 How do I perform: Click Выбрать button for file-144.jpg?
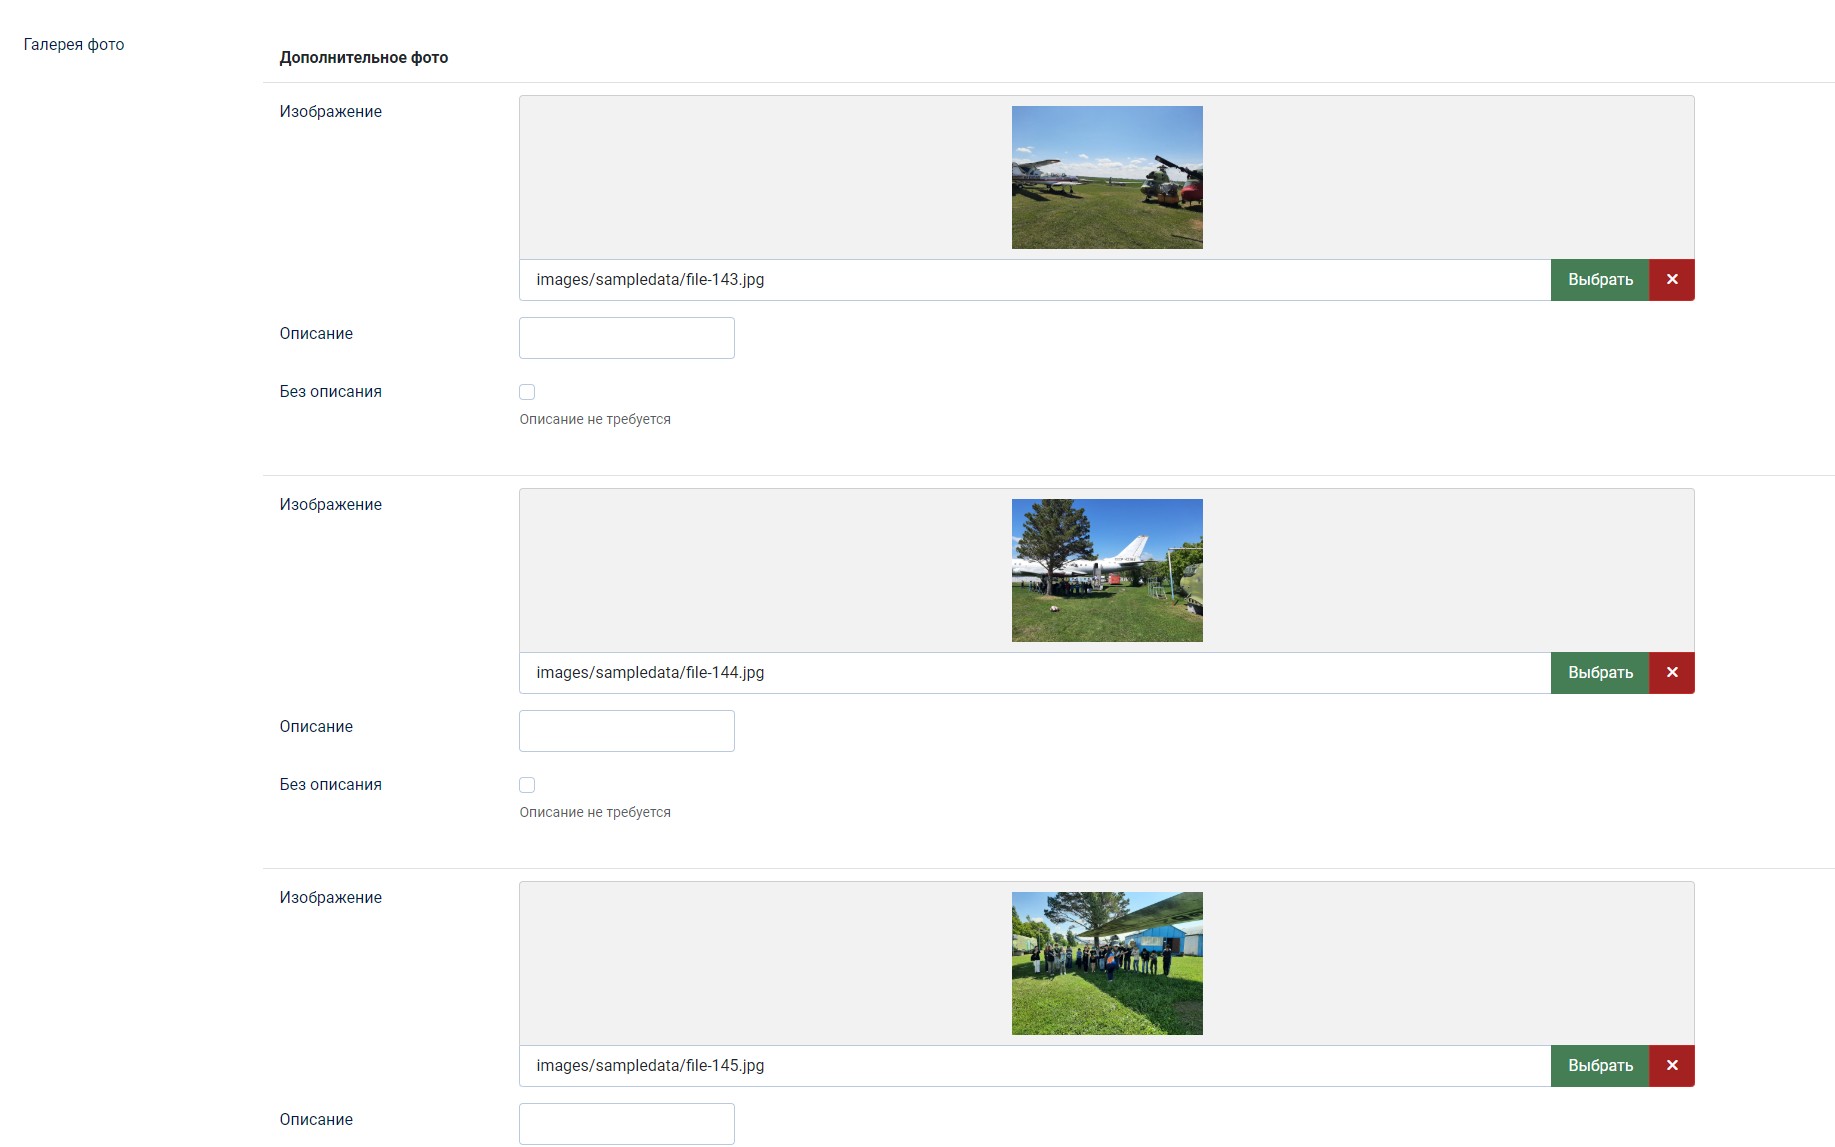(1599, 673)
